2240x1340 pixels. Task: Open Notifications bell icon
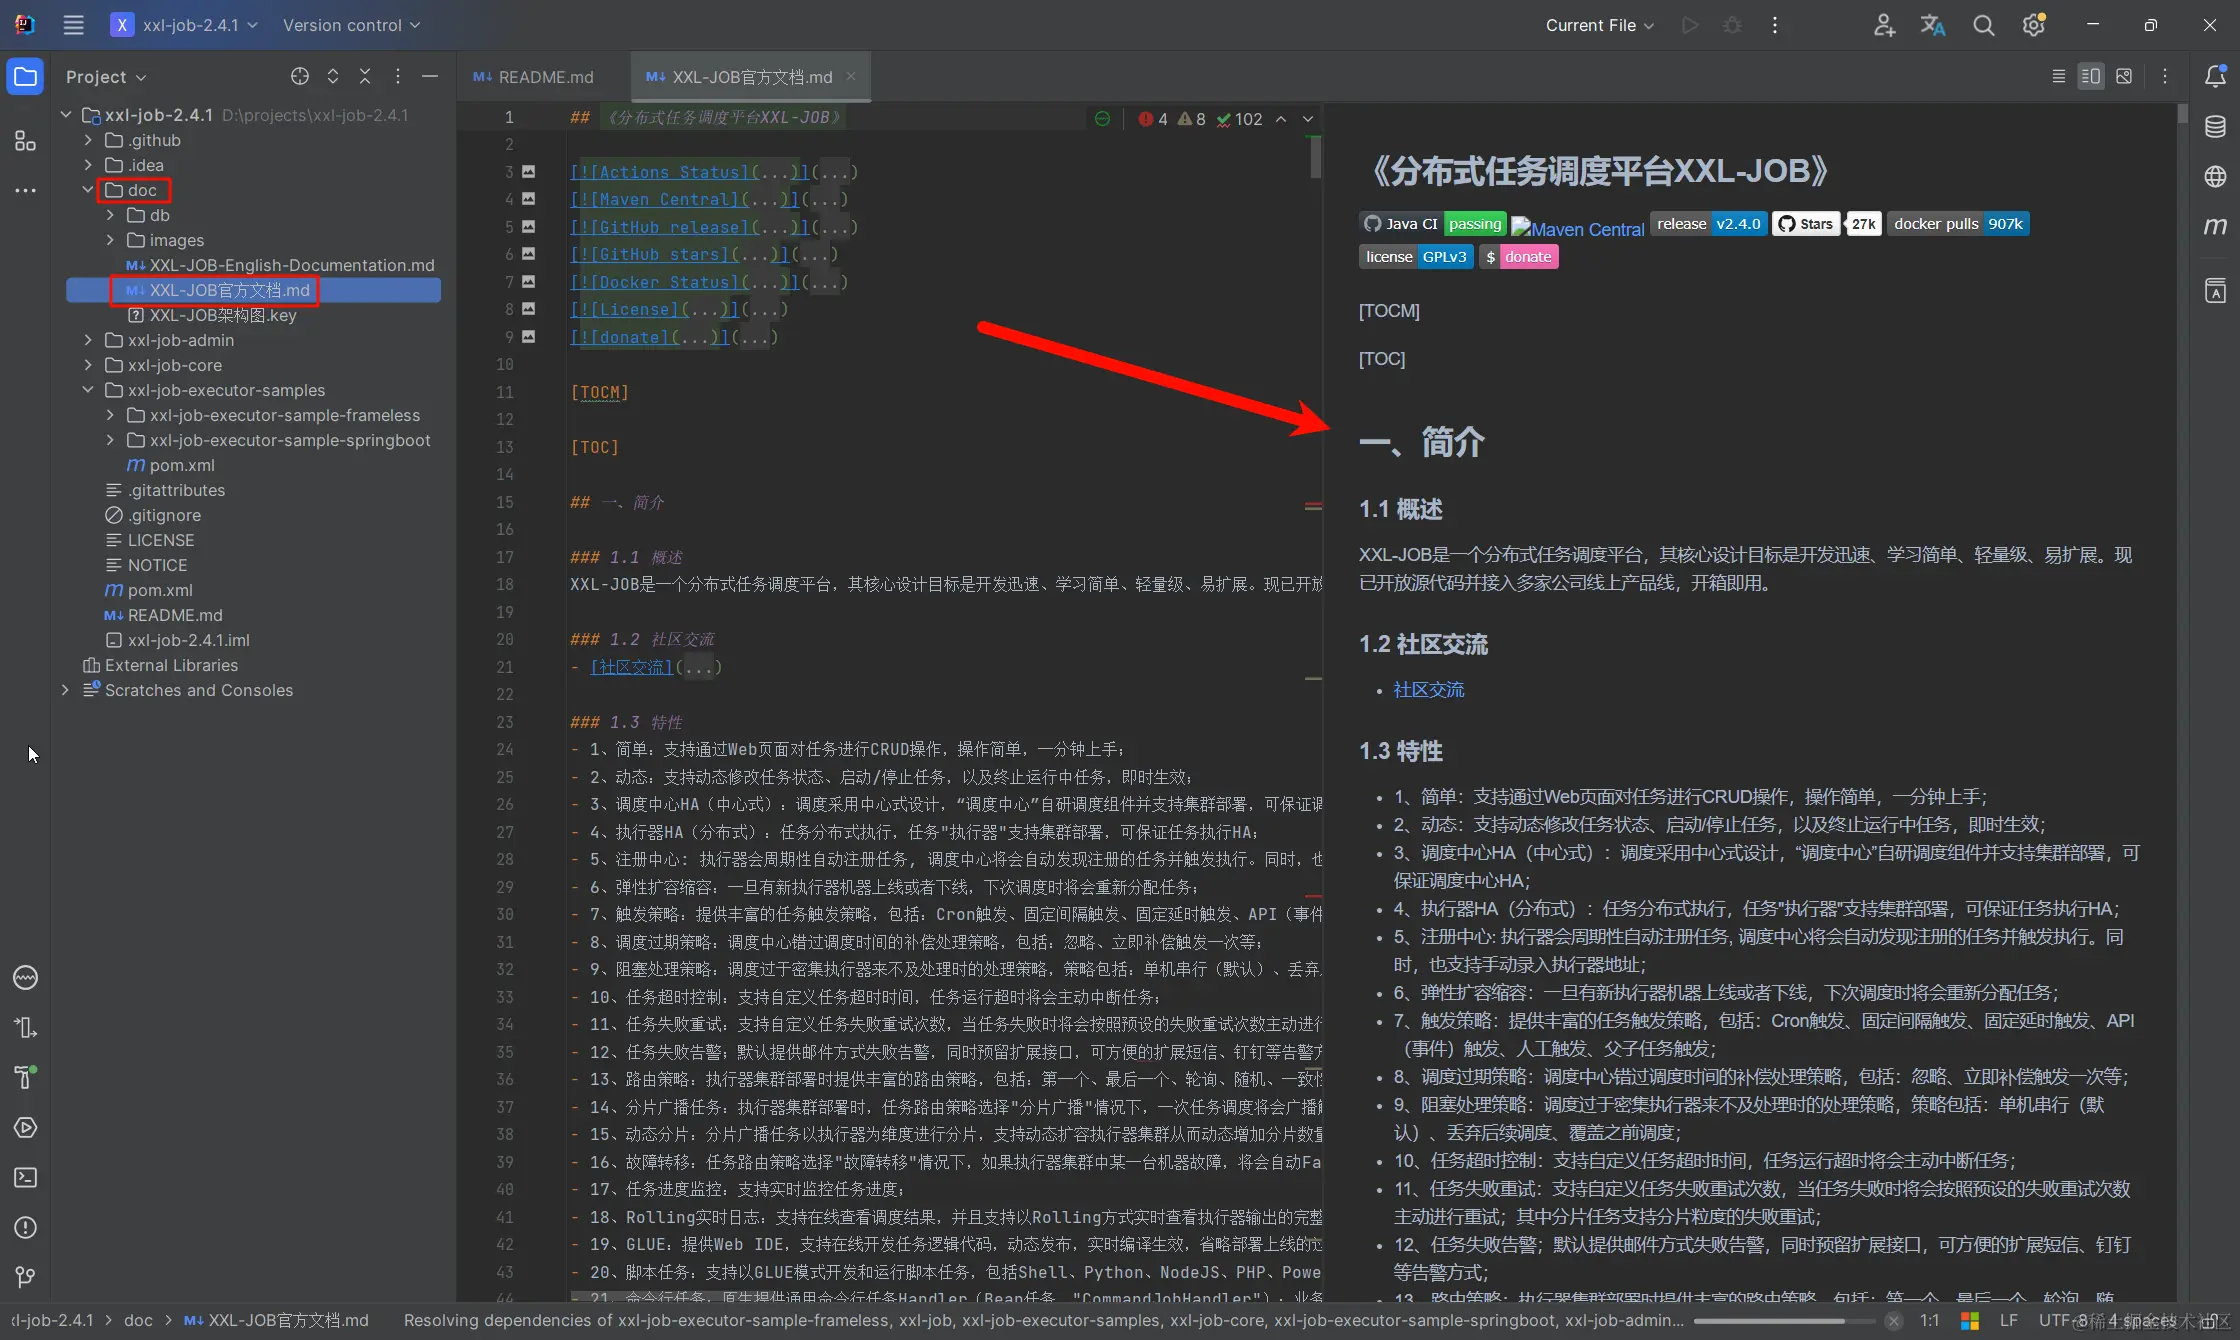click(x=2215, y=76)
